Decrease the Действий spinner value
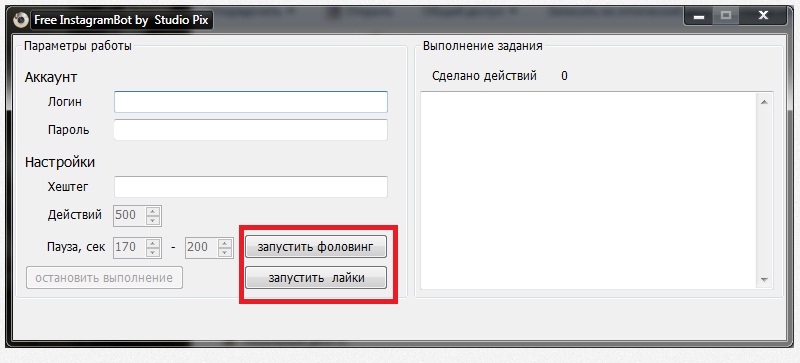The height and width of the screenshot is (363, 800). pos(153,221)
